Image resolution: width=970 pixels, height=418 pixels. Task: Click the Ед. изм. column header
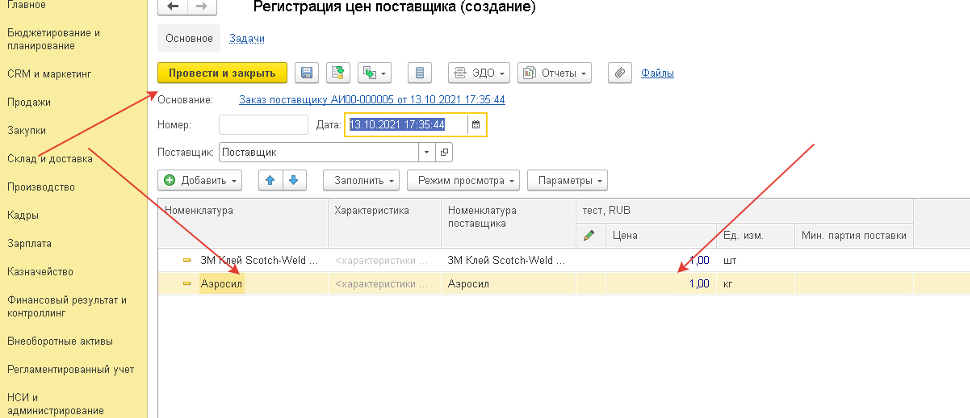[755, 236]
